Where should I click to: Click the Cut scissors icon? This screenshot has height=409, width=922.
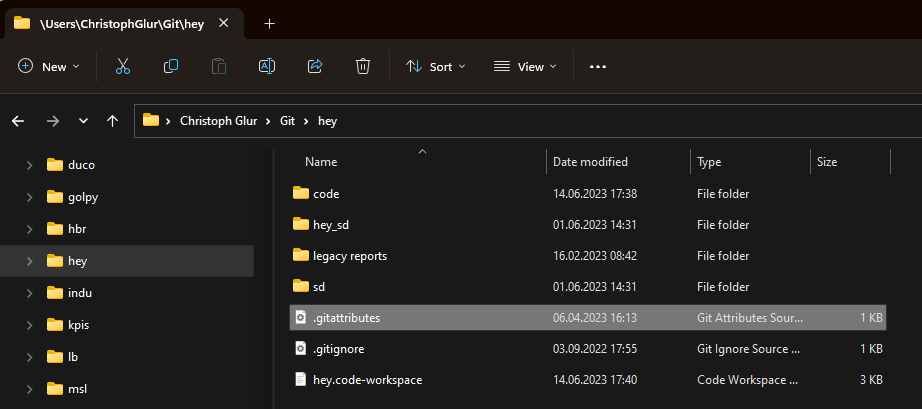click(122, 66)
